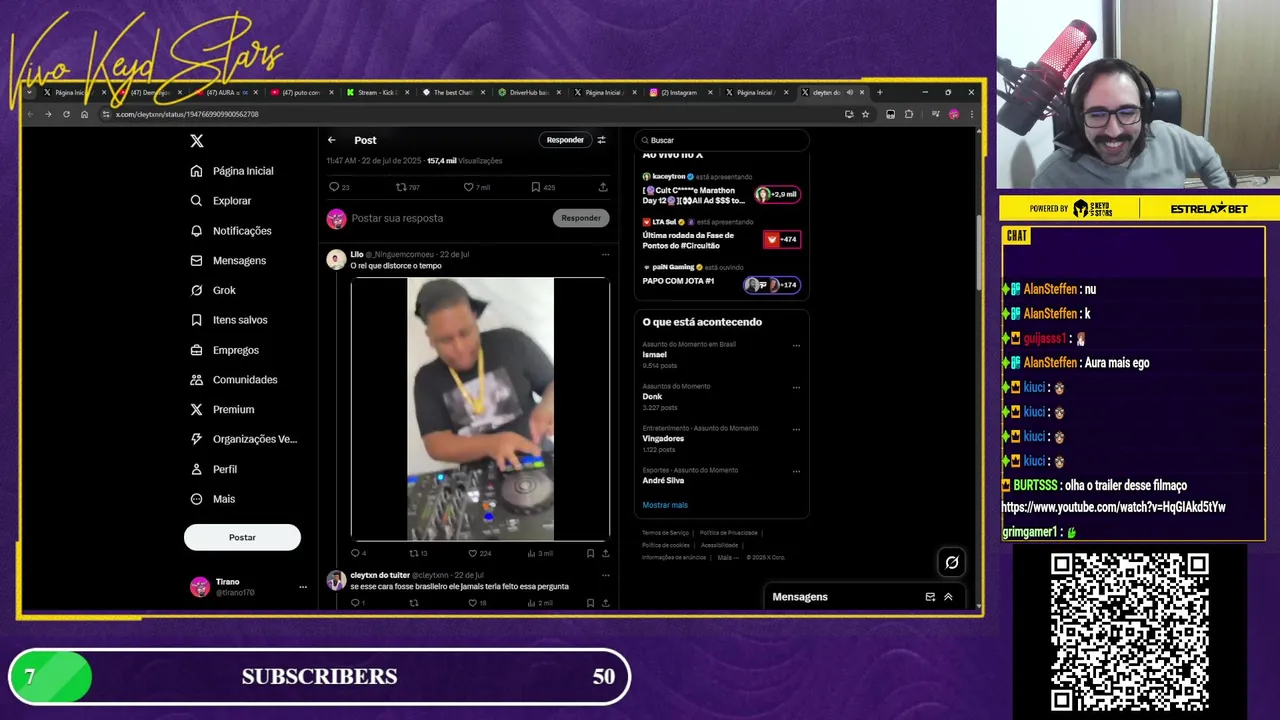The height and width of the screenshot is (720, 1280).
Task: Open options dots on cleytxn do tuiter reply
Action: (x=605, y=576)
